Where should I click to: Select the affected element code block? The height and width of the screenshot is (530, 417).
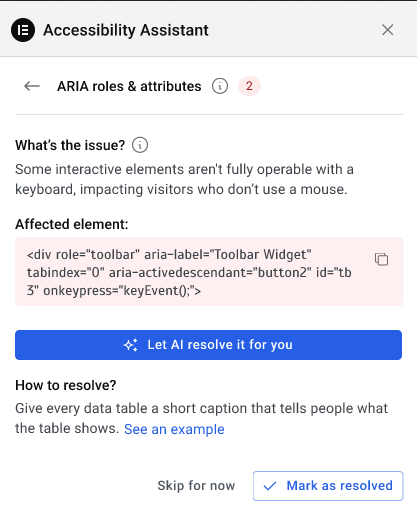209,272
